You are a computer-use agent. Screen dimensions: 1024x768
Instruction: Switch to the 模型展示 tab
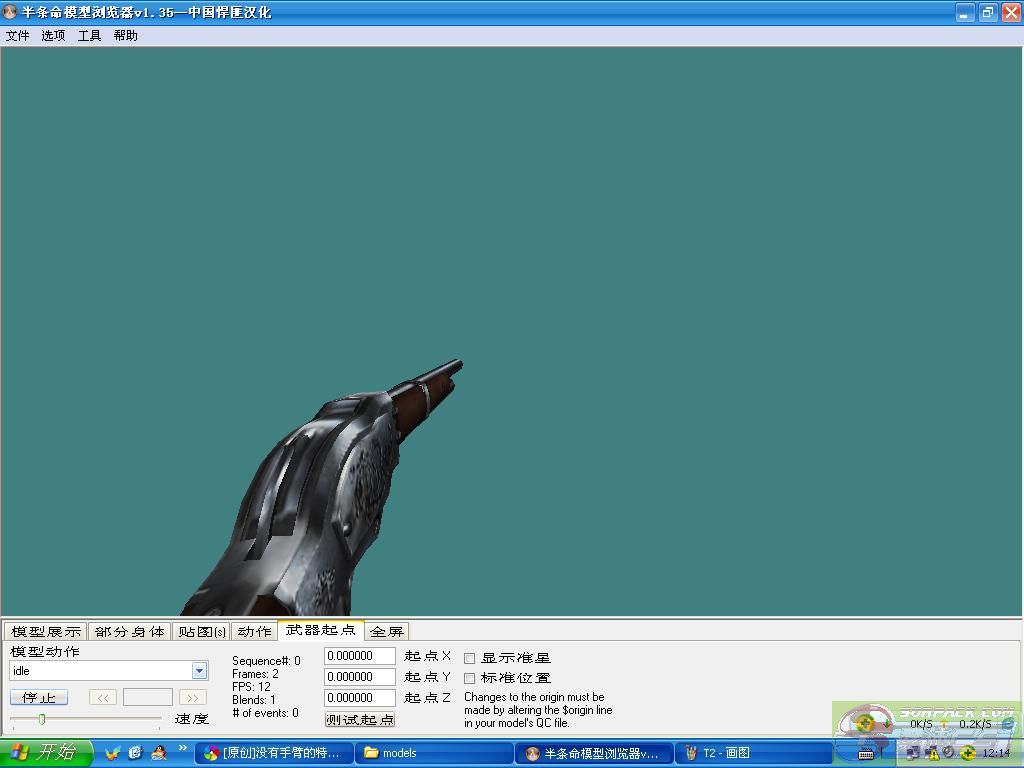tap(45, 631)
